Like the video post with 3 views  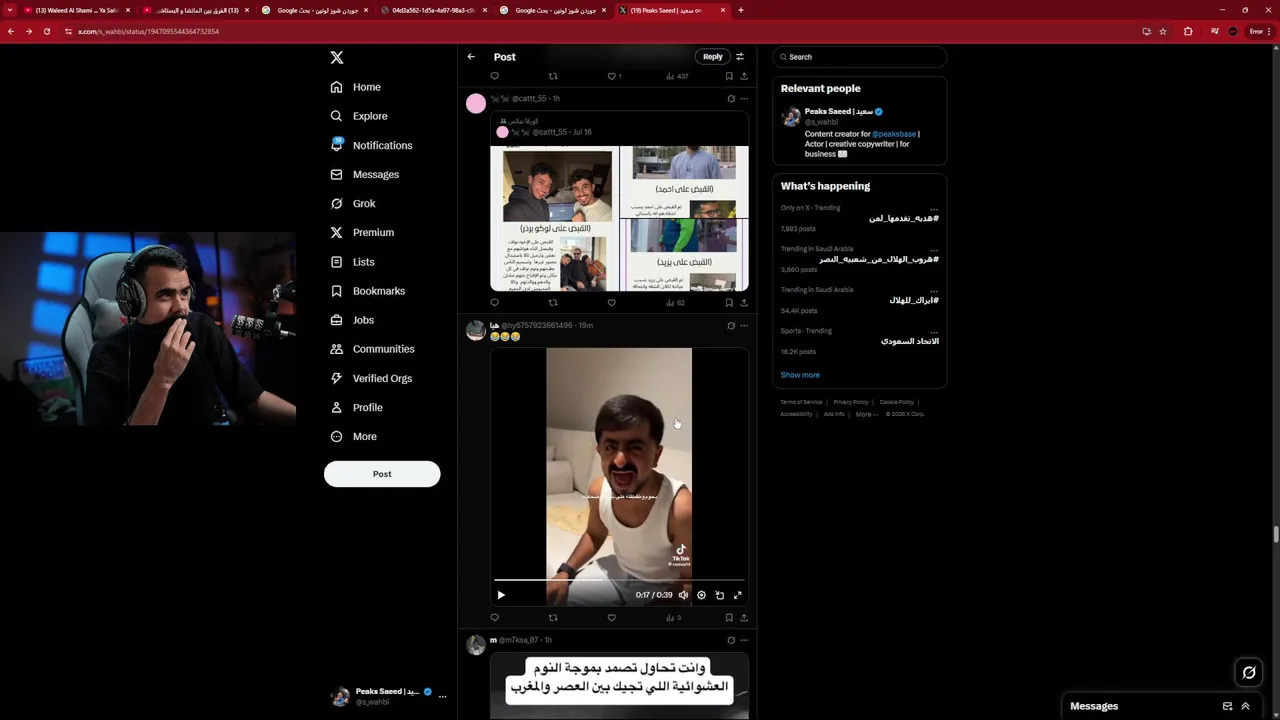[x=612, y=618]
